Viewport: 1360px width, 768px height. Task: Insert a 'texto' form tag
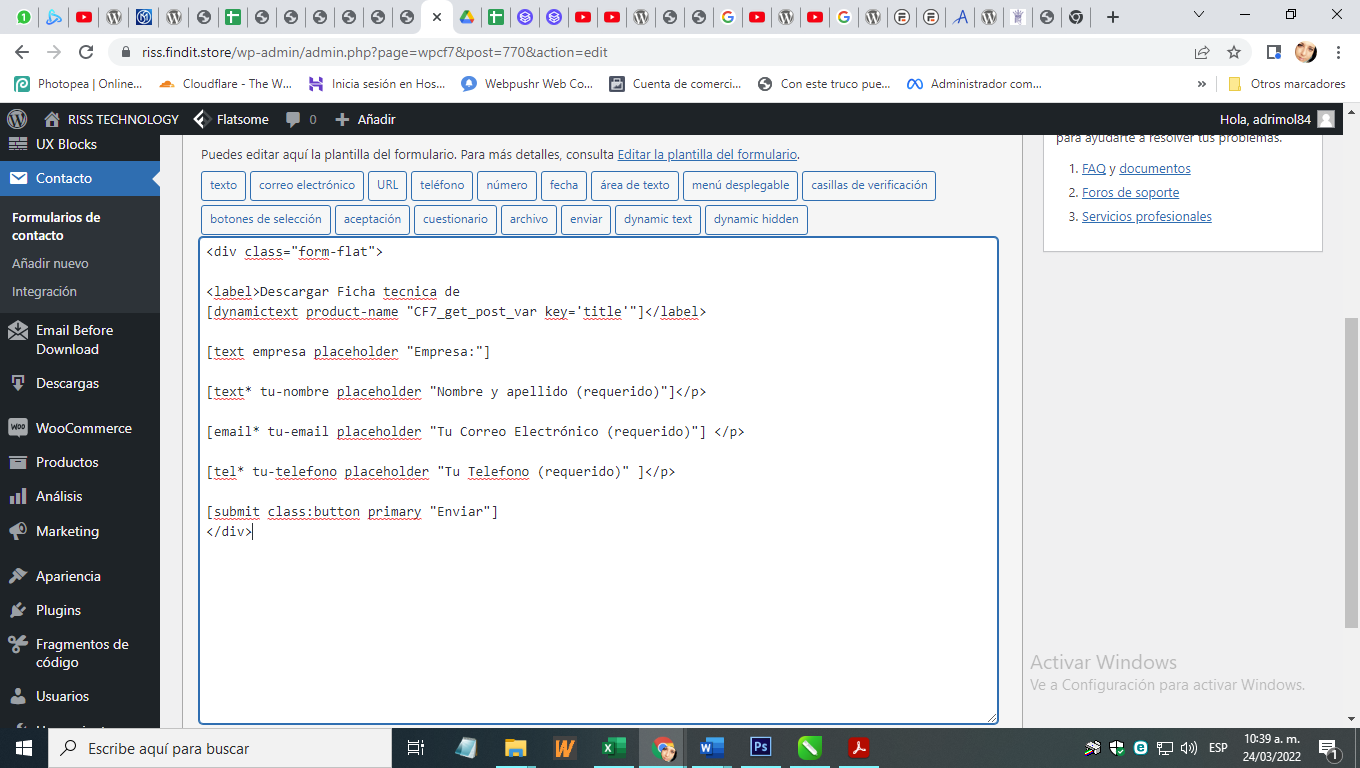click(224, 185)
